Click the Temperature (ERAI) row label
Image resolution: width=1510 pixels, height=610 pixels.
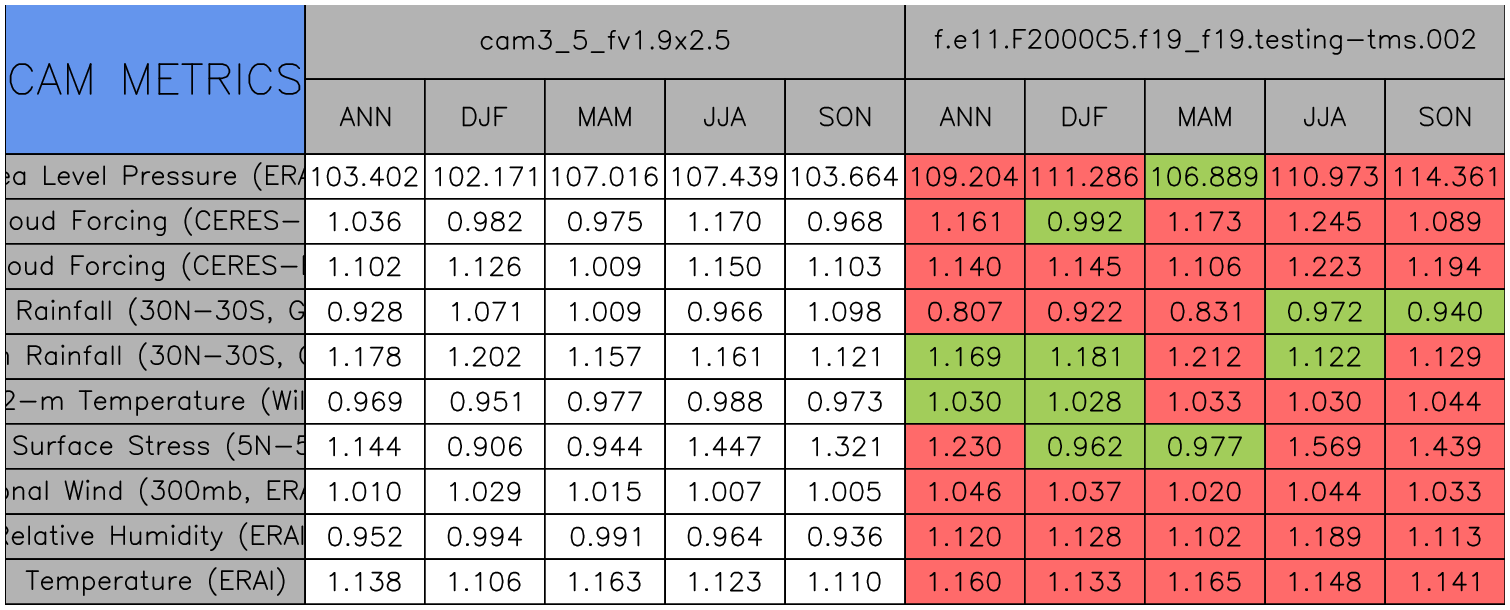click(x=155, y=581)
